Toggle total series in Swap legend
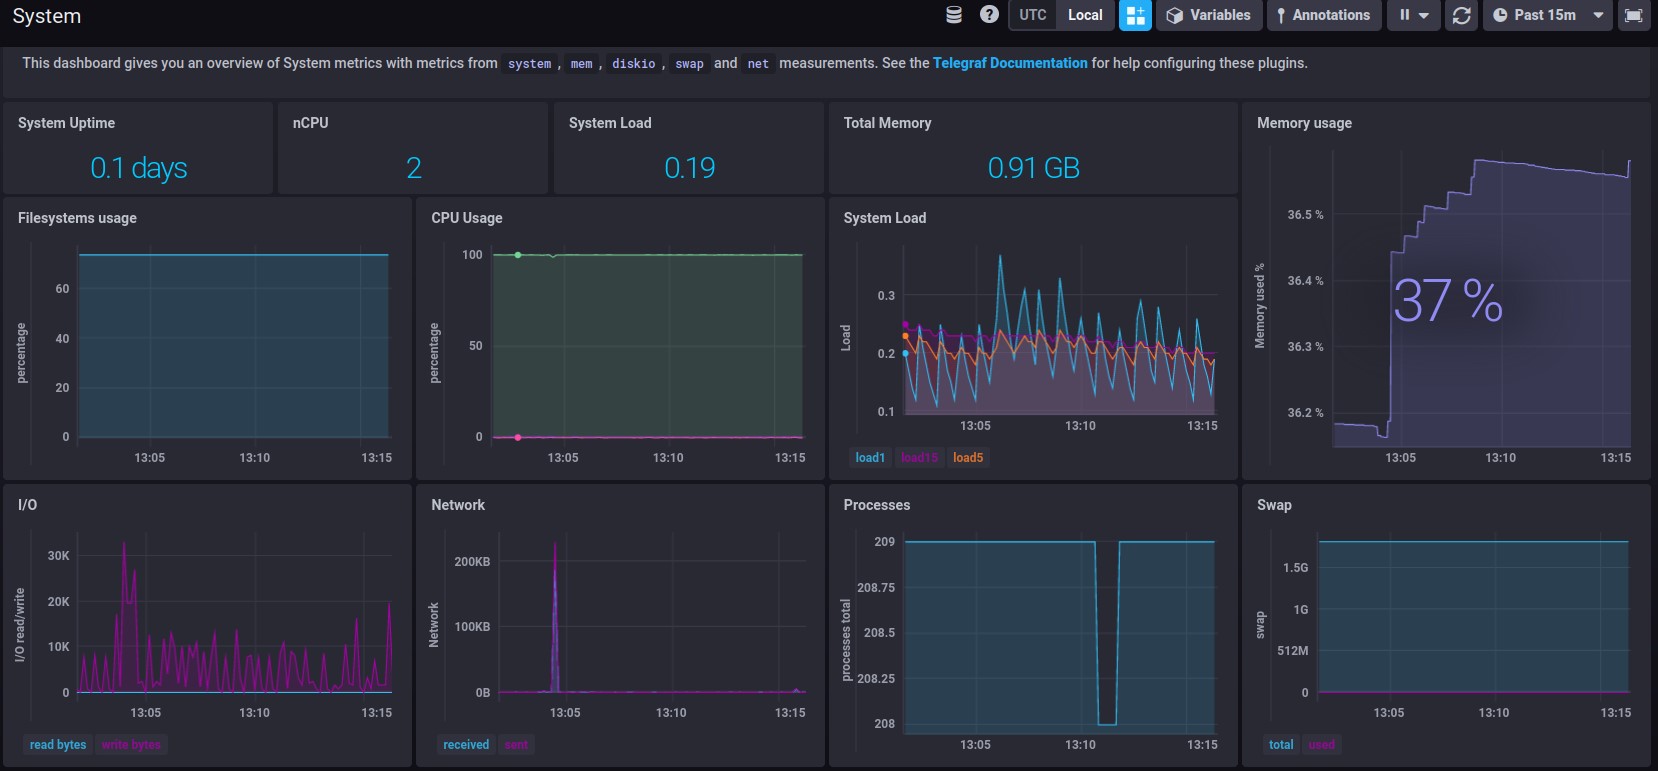Image resolution: width=1658 pixels, height=771 pixels. coord(1281,745)
